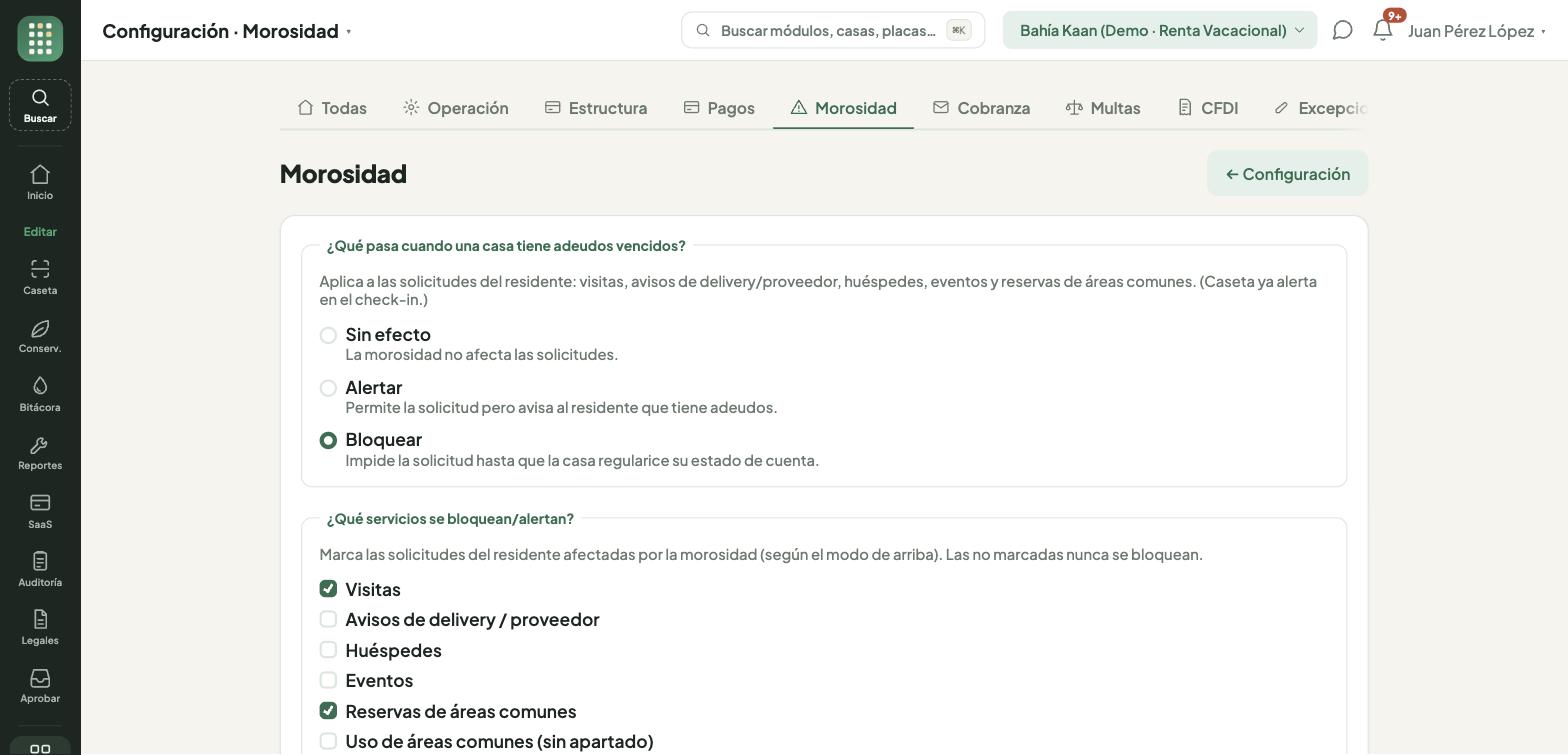Focus the Buscar módulos search field
The width and height of the screenshot is (1568, 755).
[x=833, y=30]
